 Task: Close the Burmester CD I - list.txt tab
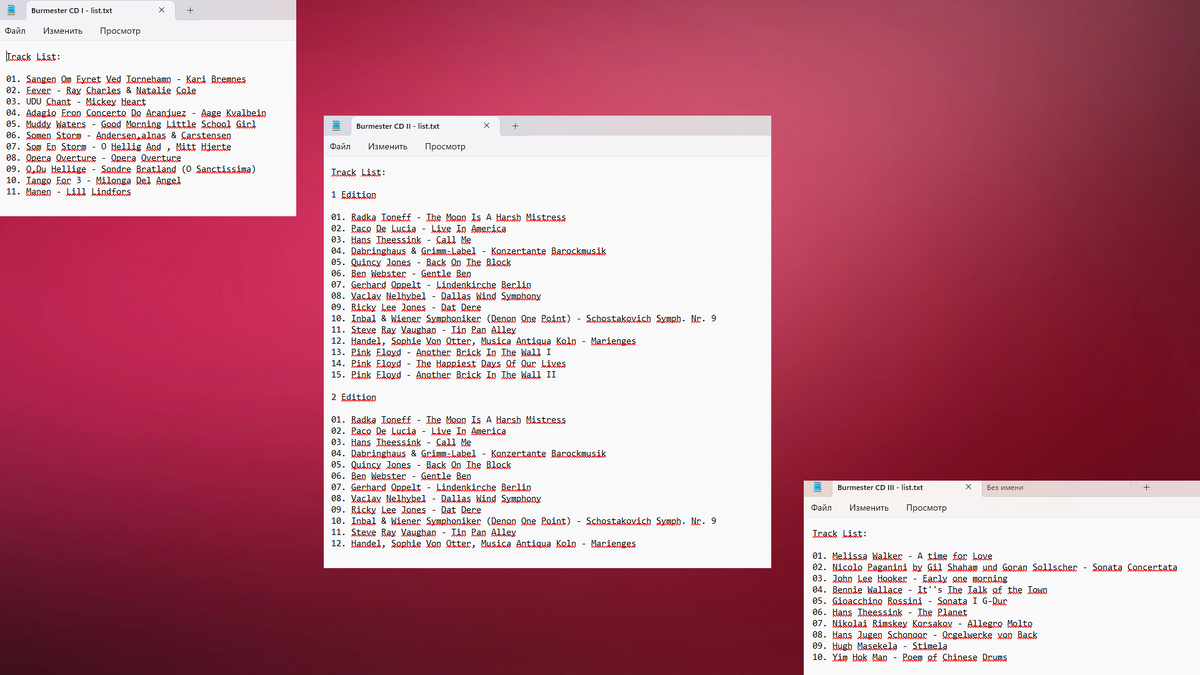point(162,10)
